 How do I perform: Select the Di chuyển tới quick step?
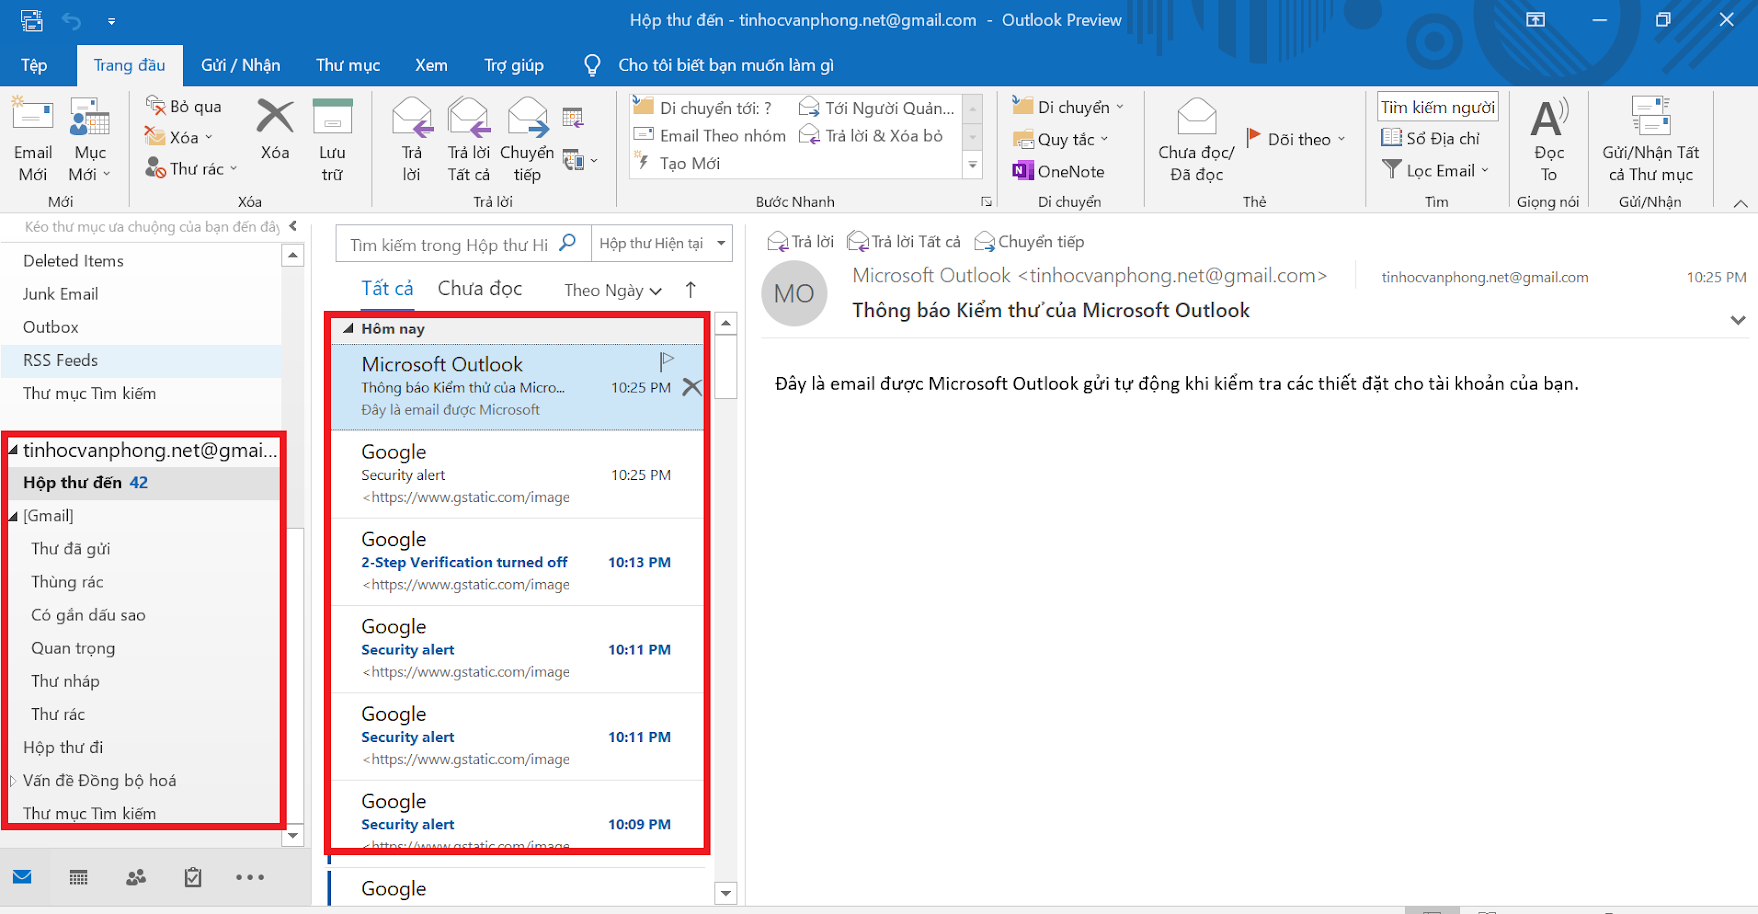[703, 107]
